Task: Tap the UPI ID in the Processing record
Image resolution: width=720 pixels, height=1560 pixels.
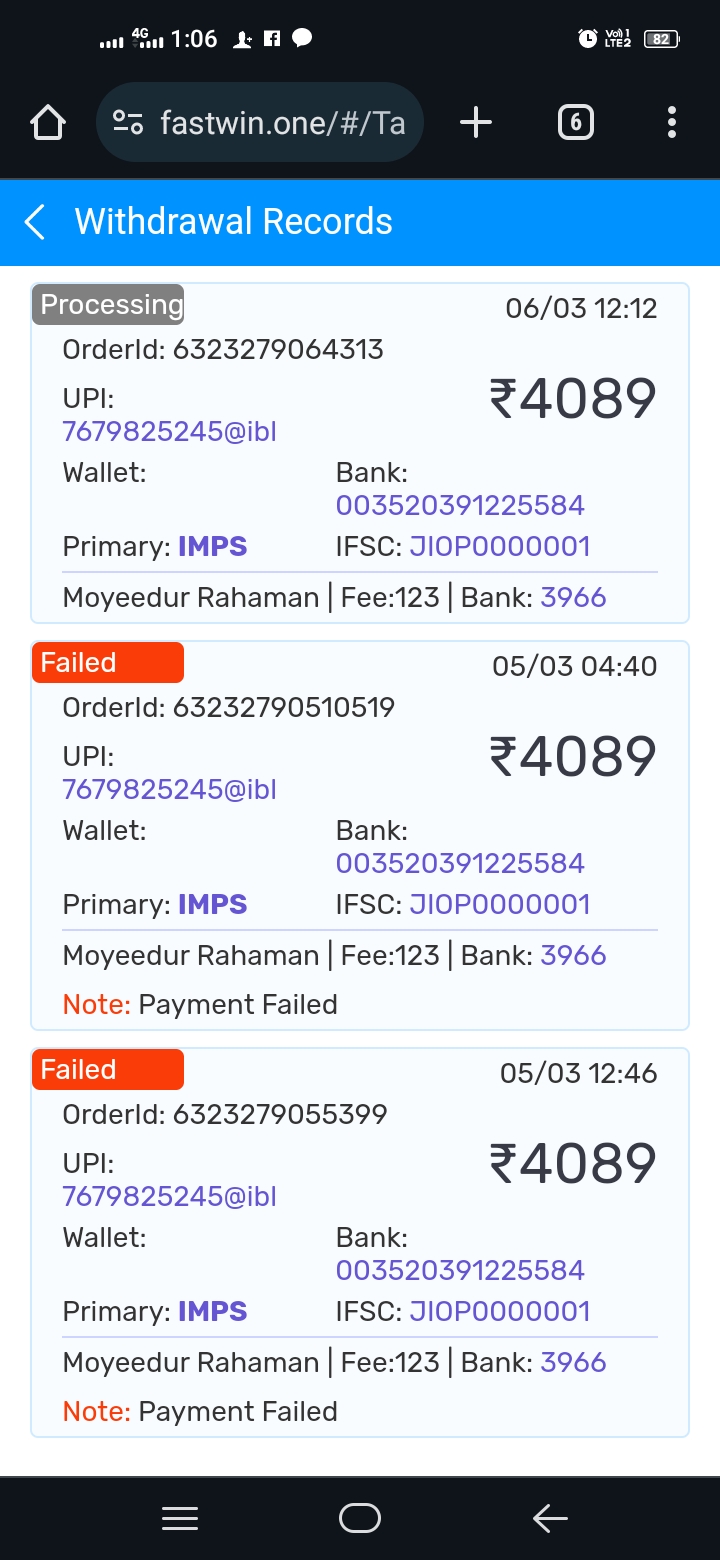Action: pyautogui.click(x=169, y=432)
